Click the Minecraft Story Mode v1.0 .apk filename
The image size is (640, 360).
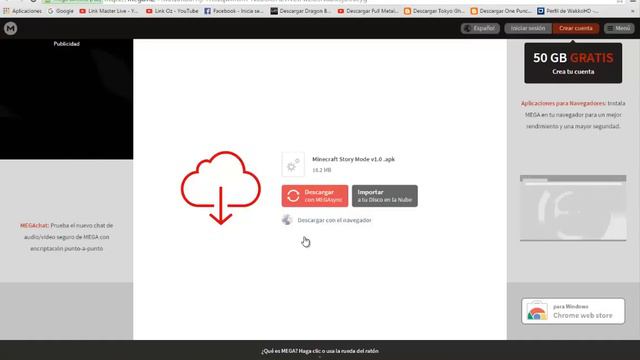353,159
